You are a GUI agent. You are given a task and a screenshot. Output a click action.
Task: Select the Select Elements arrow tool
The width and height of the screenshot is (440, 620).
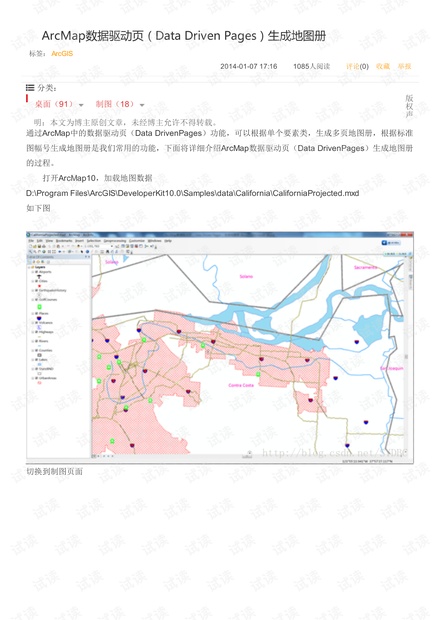click(82, 251)
